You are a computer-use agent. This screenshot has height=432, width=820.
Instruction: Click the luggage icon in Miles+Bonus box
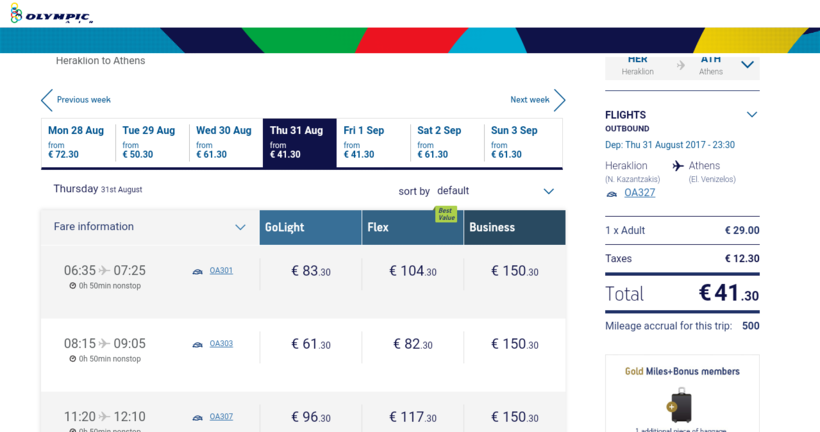pos(680,405)
